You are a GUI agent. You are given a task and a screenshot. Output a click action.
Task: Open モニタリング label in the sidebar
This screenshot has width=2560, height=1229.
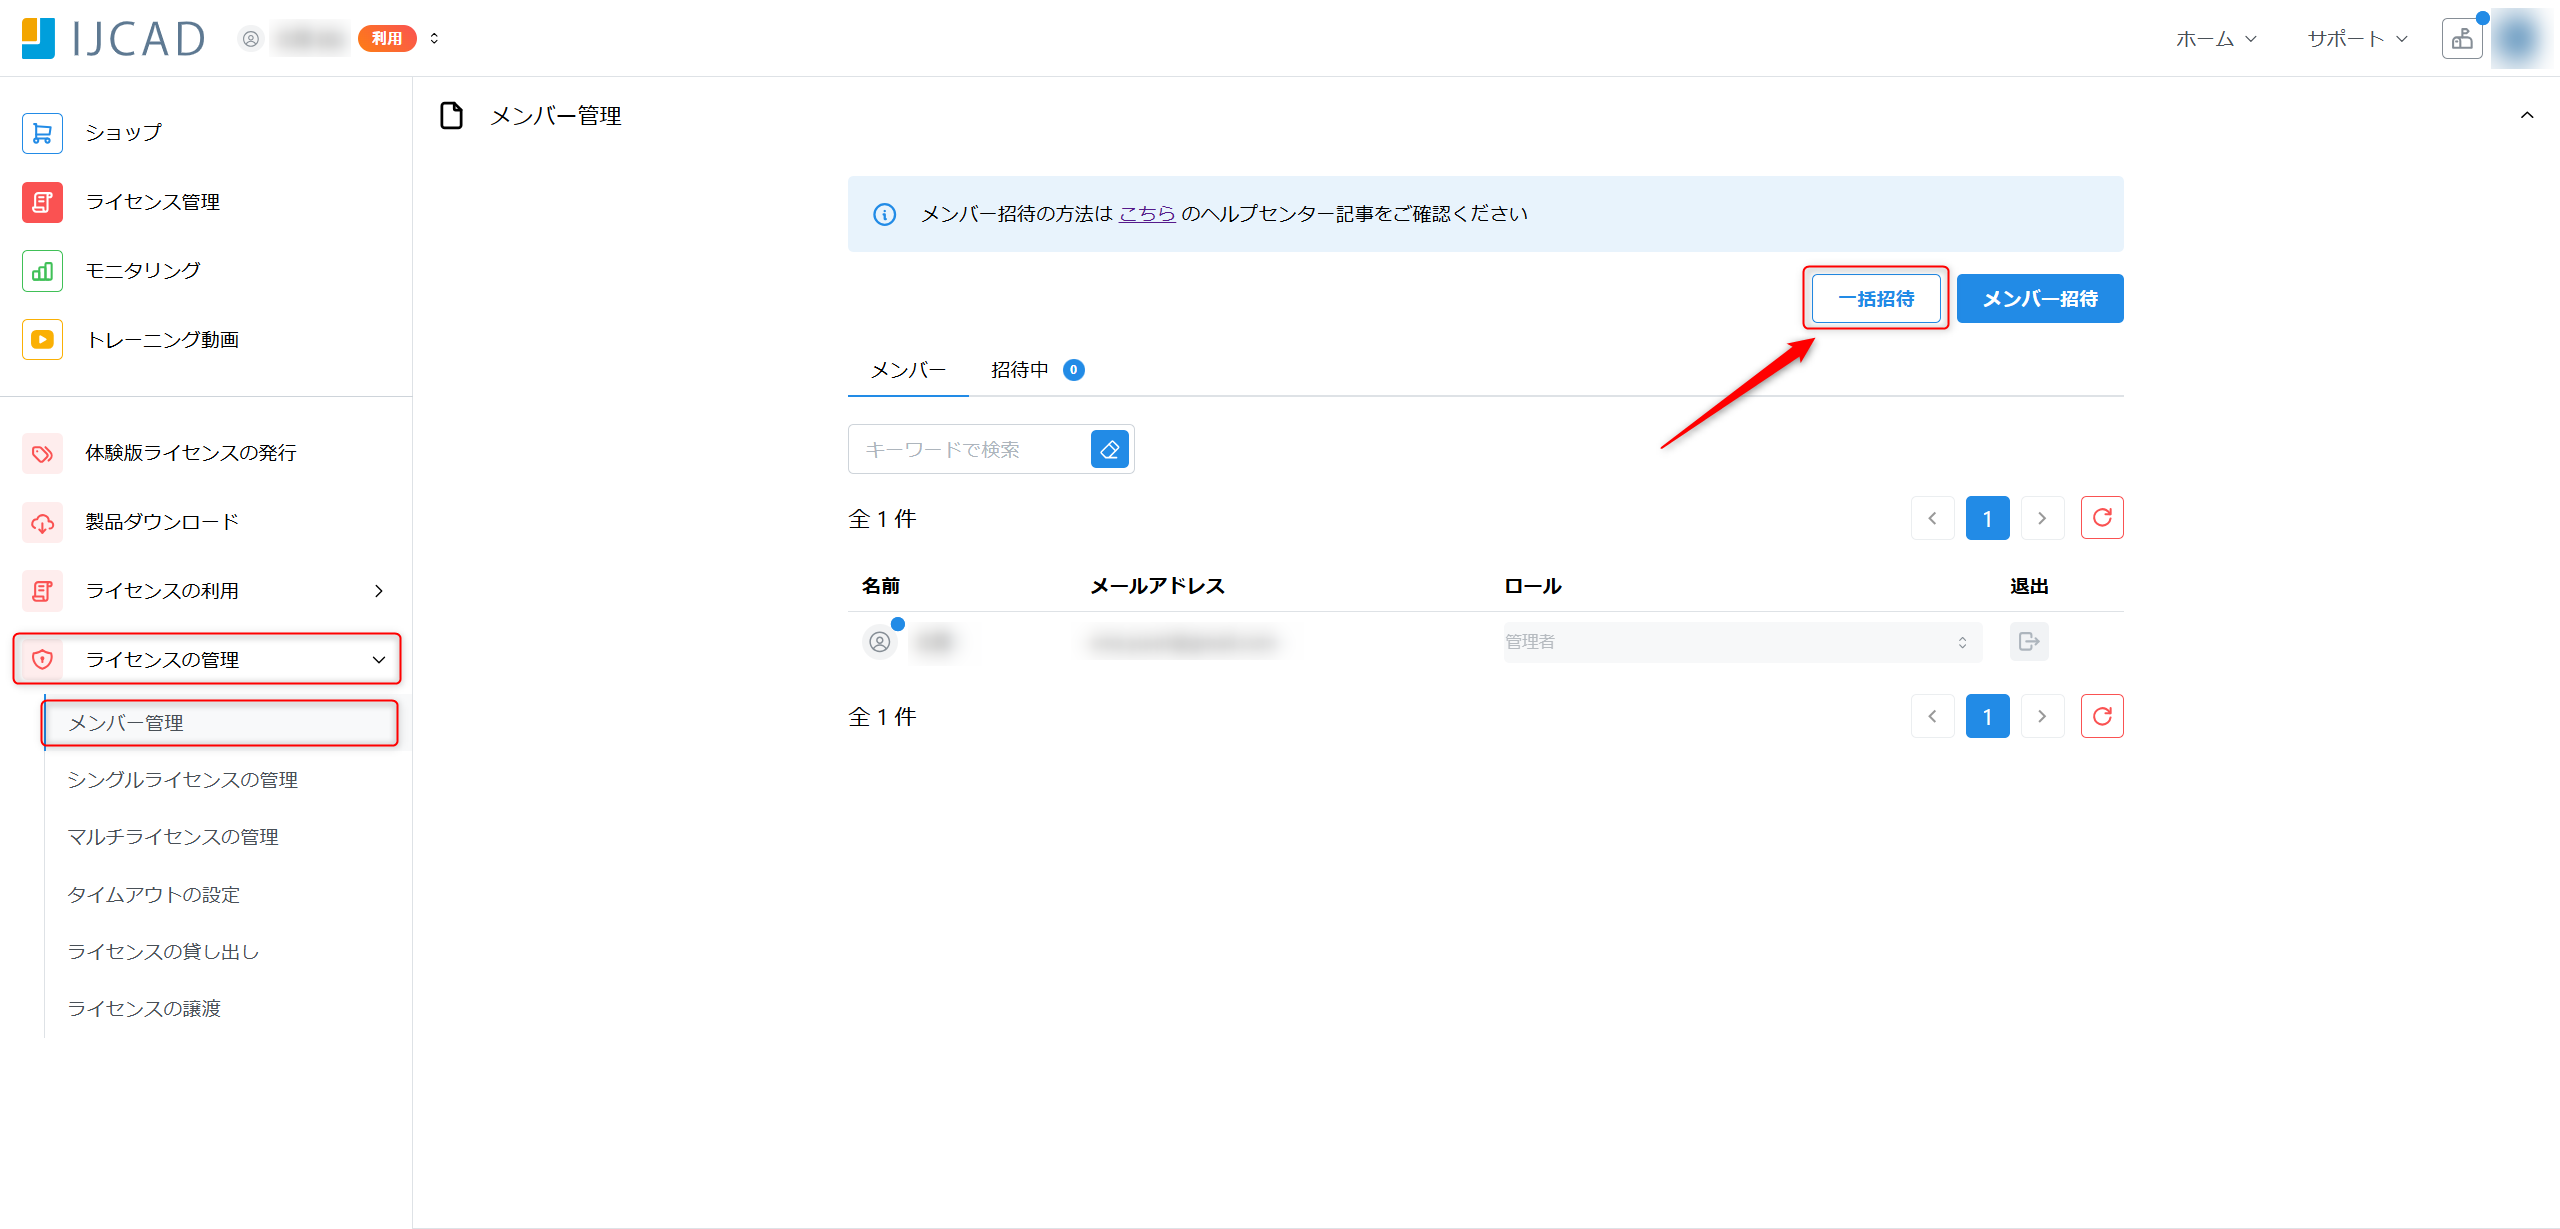point(143,271)
